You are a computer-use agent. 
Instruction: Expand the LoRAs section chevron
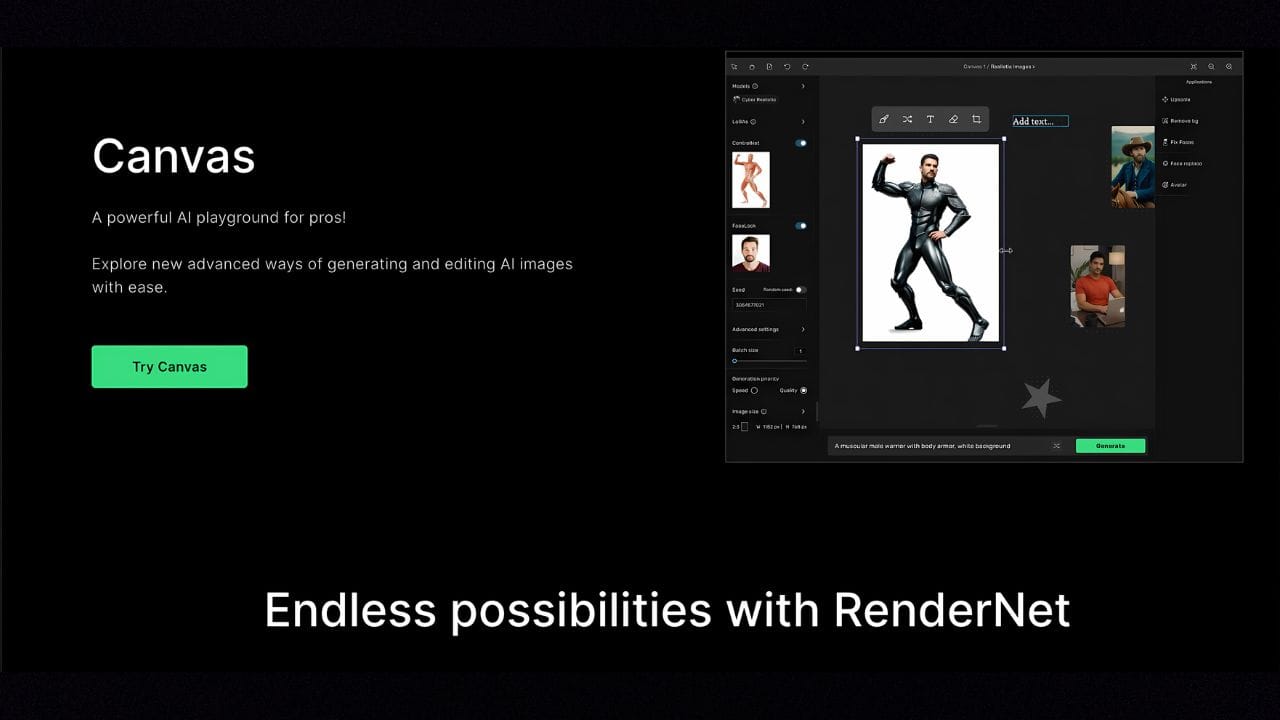[803, 122]
